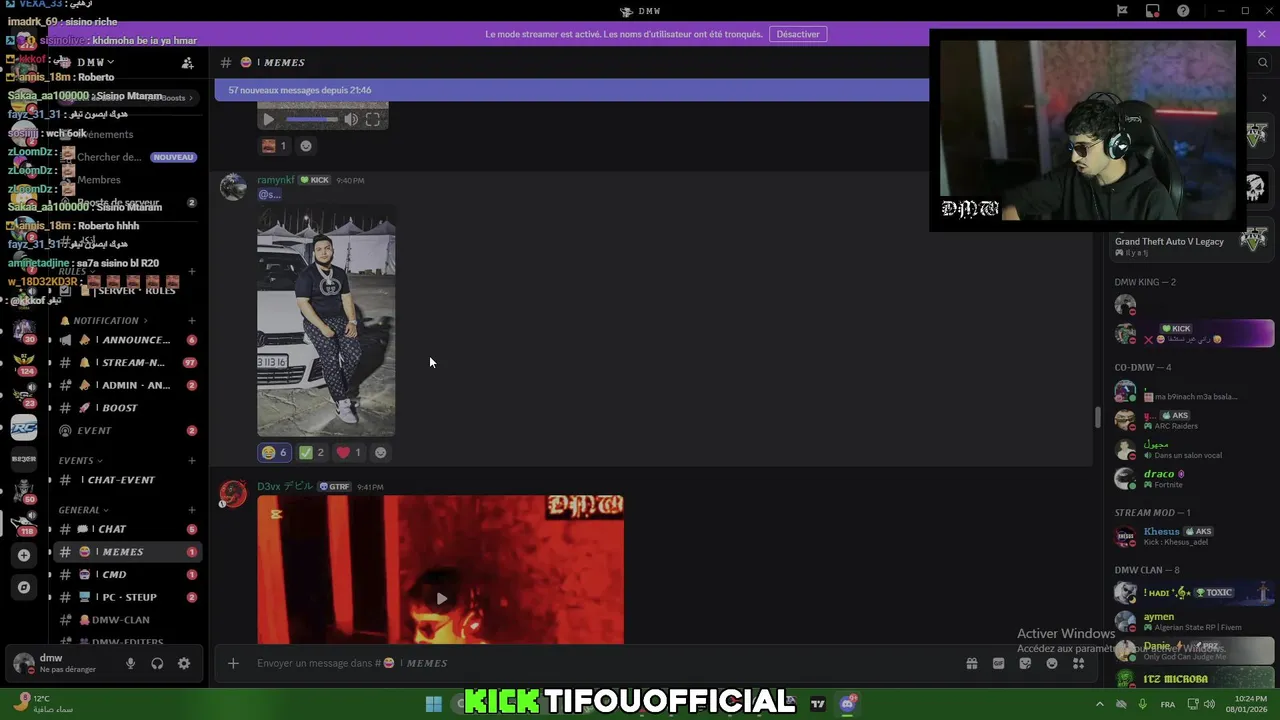Open the STREAM-N channel
The width and height of the screenshot is (1280, 720).
127,362
